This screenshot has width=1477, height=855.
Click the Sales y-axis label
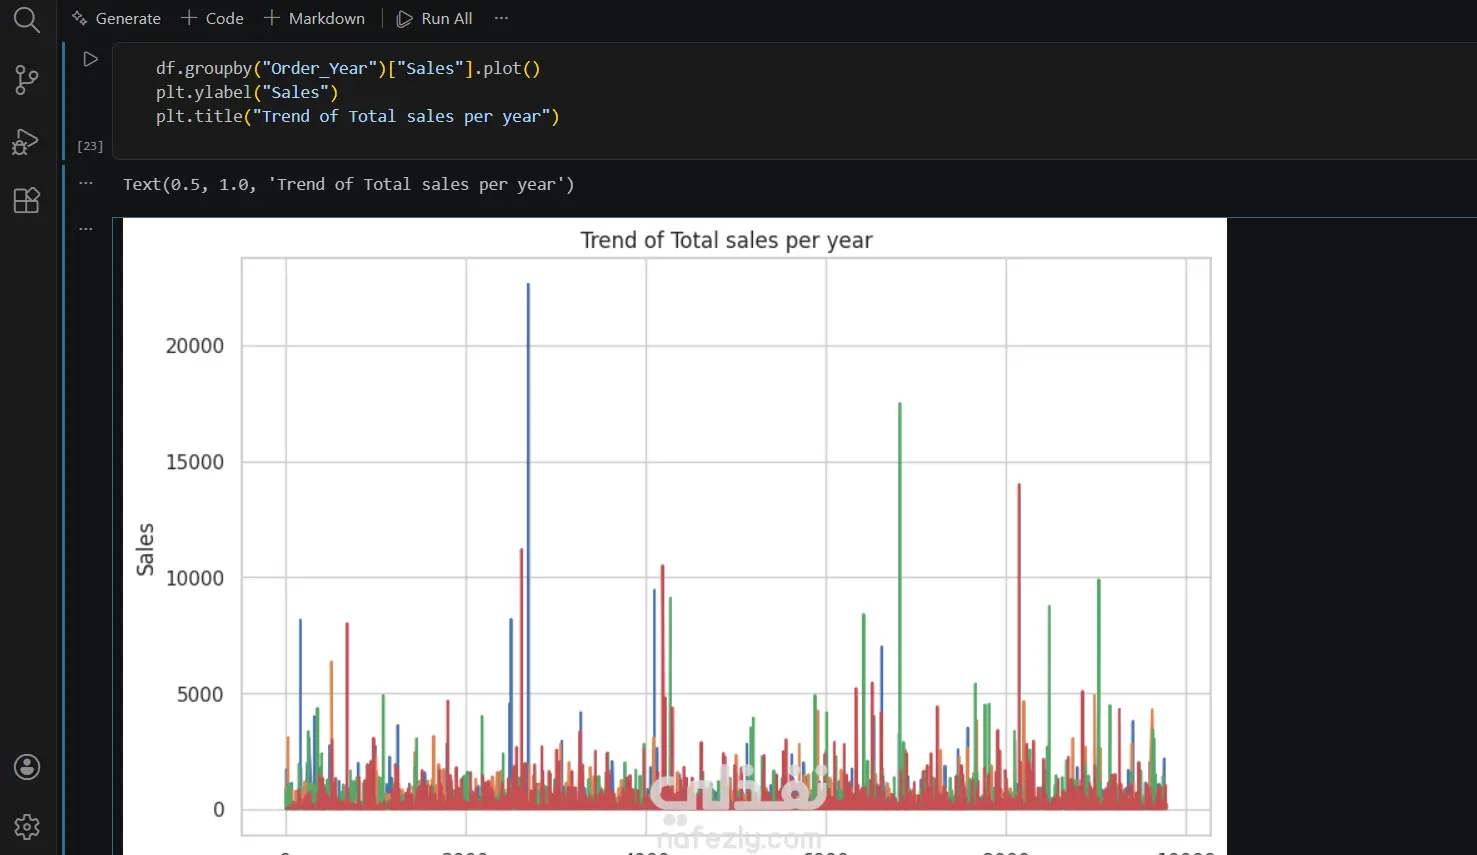tap(145, 549)
